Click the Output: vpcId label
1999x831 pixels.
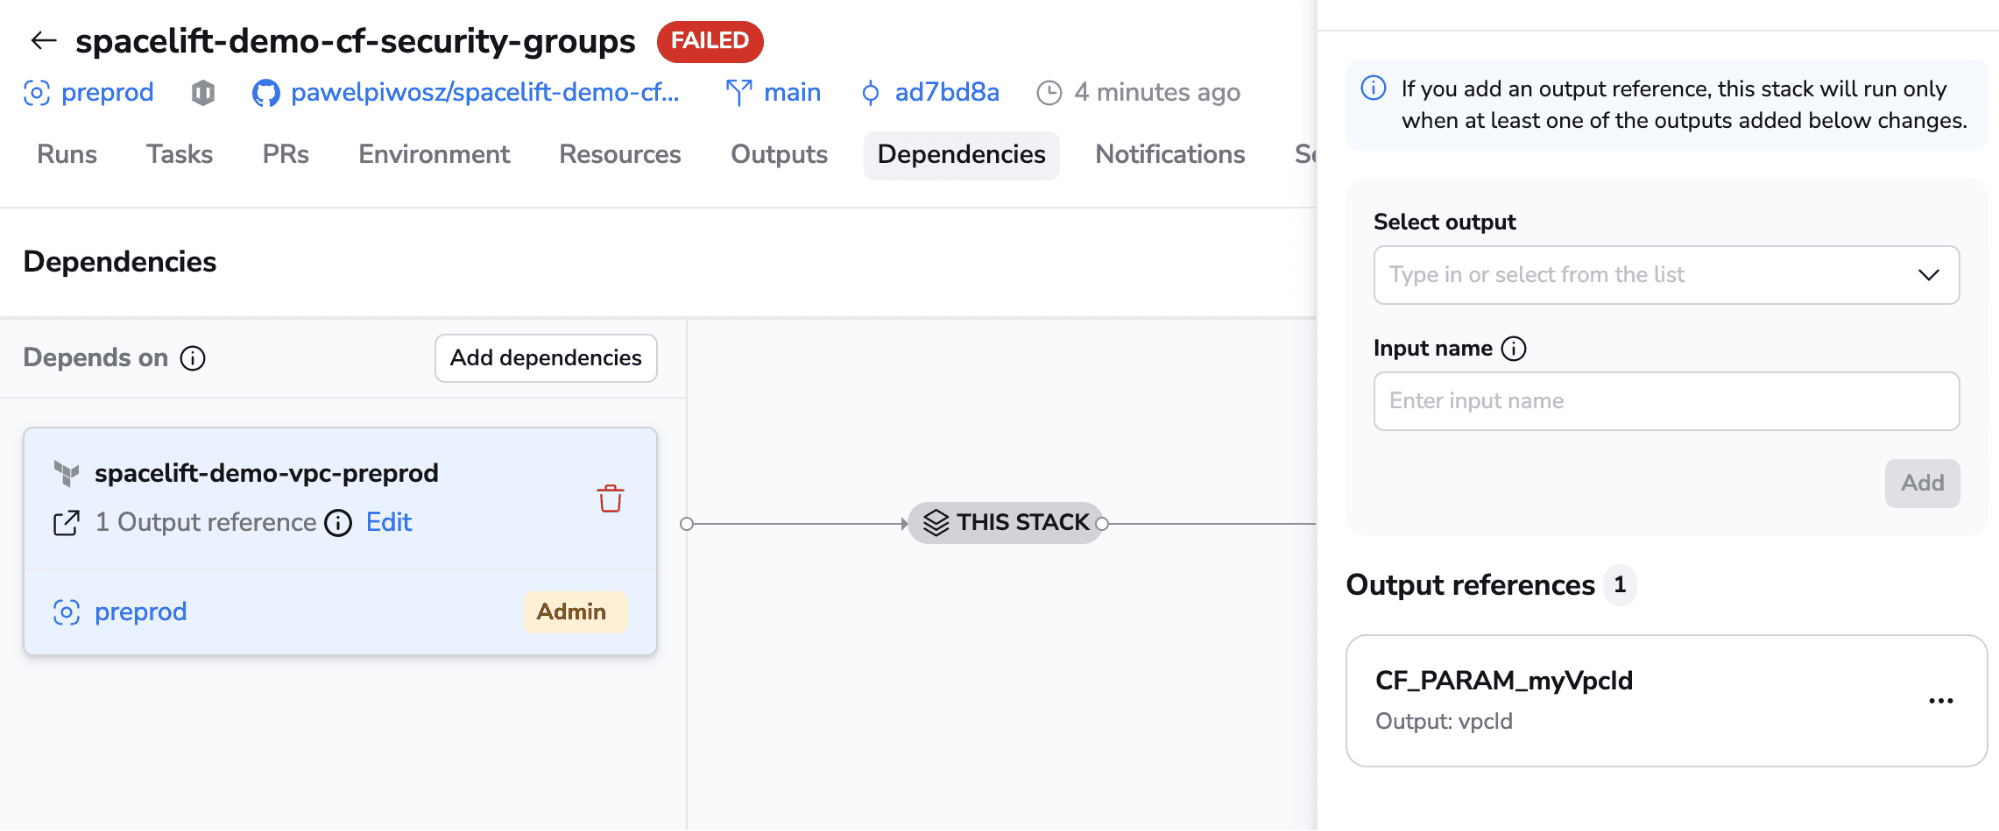(1444, 721)
